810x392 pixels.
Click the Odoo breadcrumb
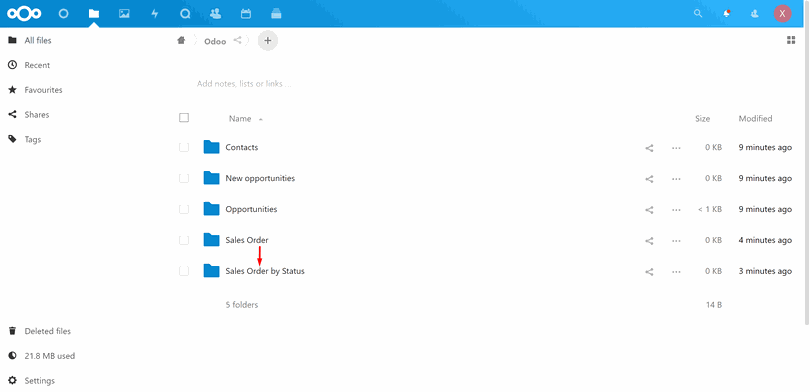(x=215, y=41)
